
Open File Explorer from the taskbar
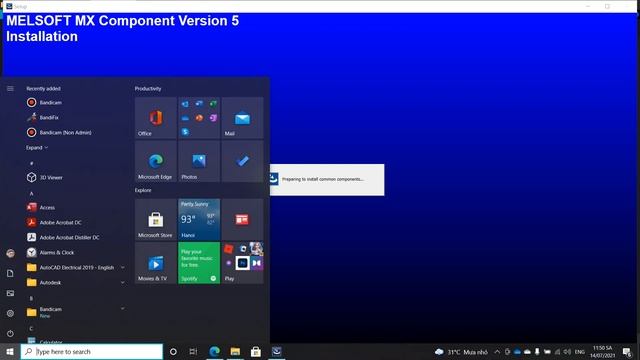(x=235, y=351)
